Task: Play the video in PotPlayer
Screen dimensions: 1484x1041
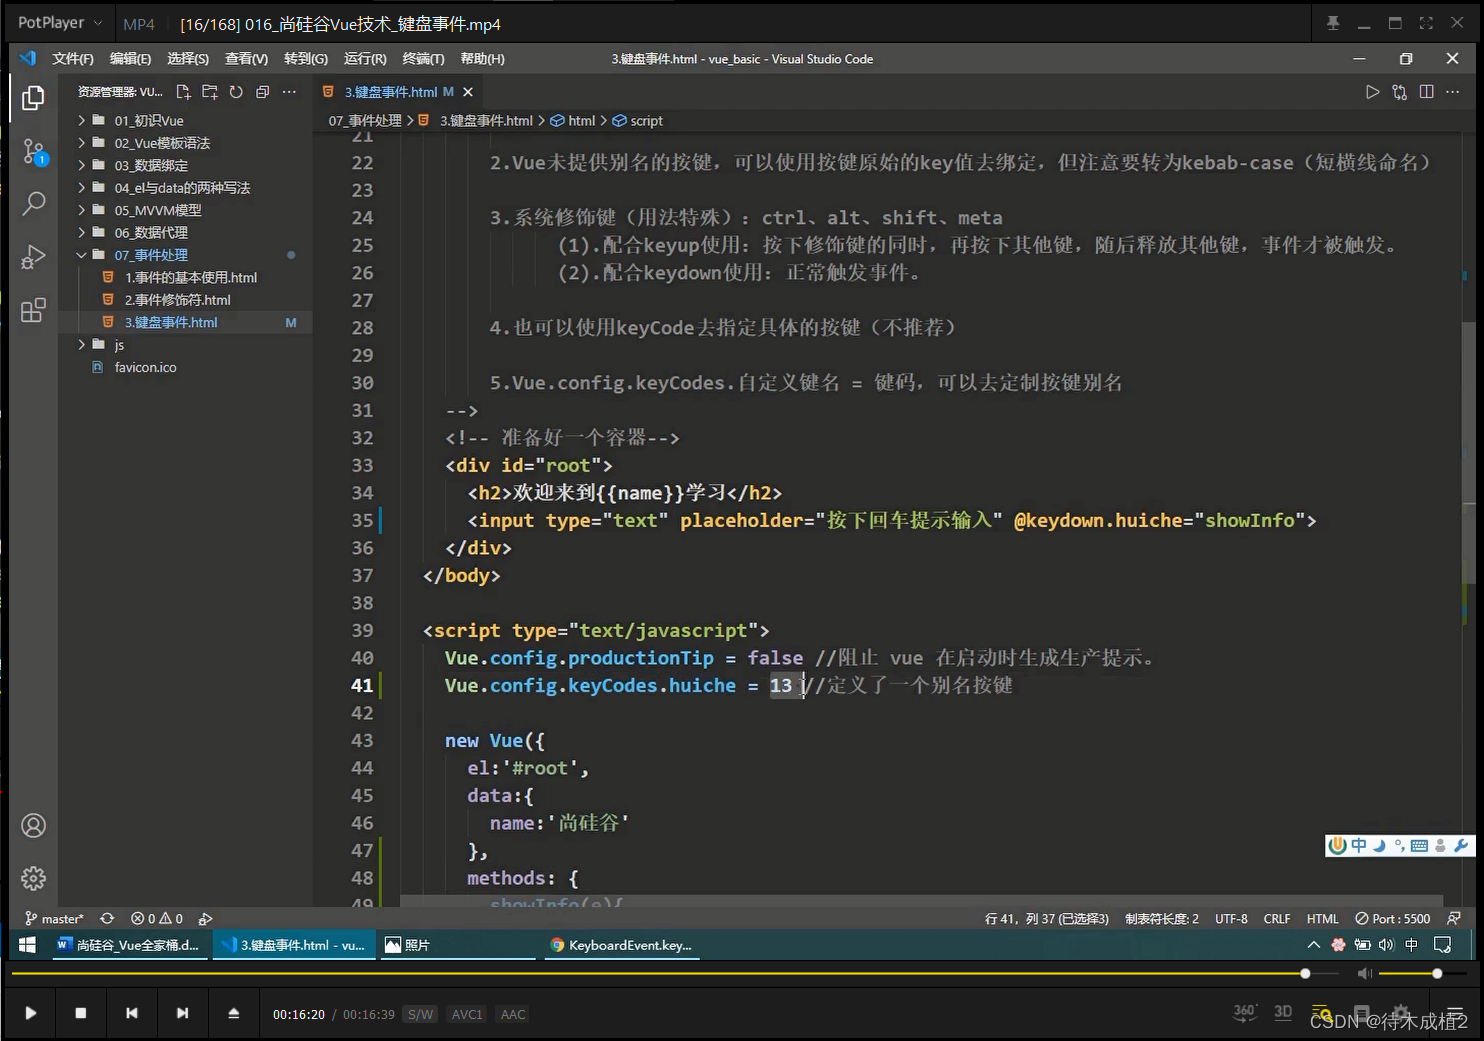Action: [x=31, y=1013]
